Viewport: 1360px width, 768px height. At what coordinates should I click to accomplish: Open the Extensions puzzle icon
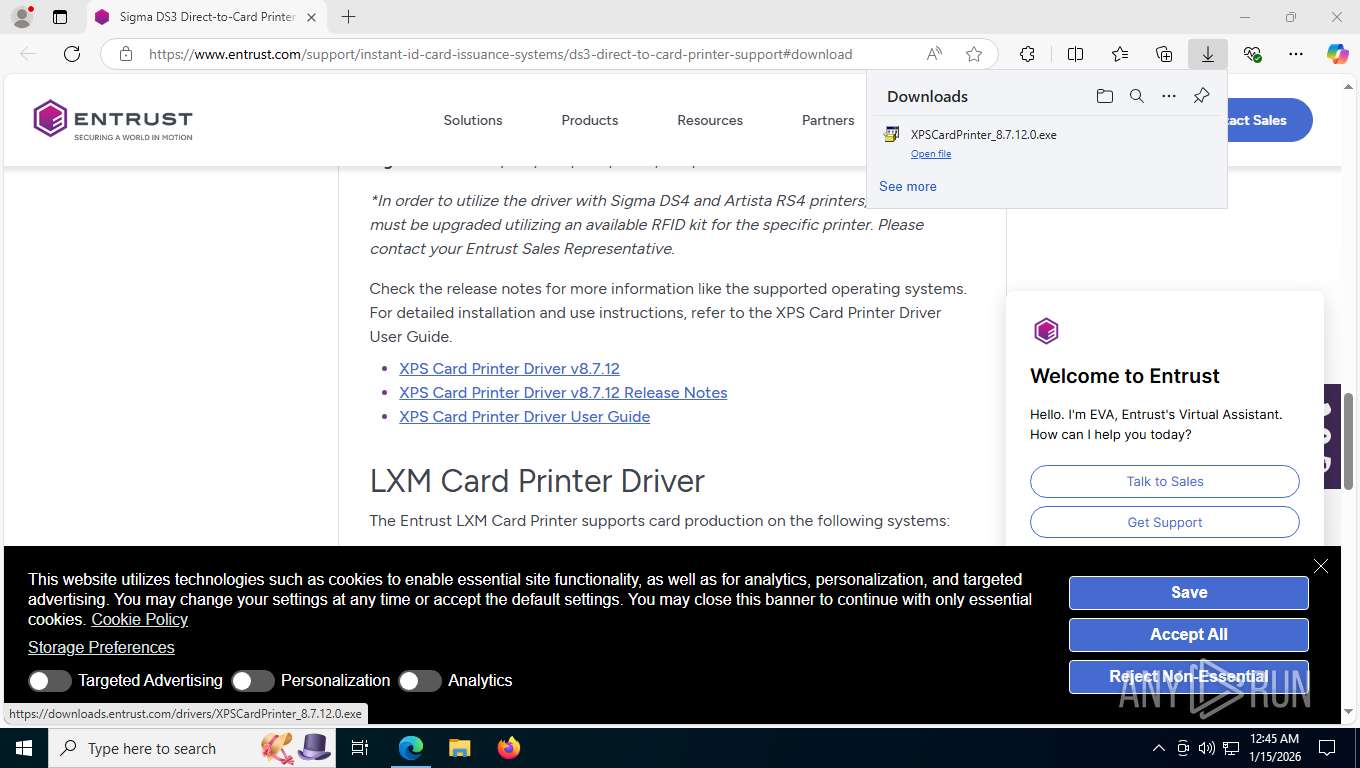click(1027, 54)
